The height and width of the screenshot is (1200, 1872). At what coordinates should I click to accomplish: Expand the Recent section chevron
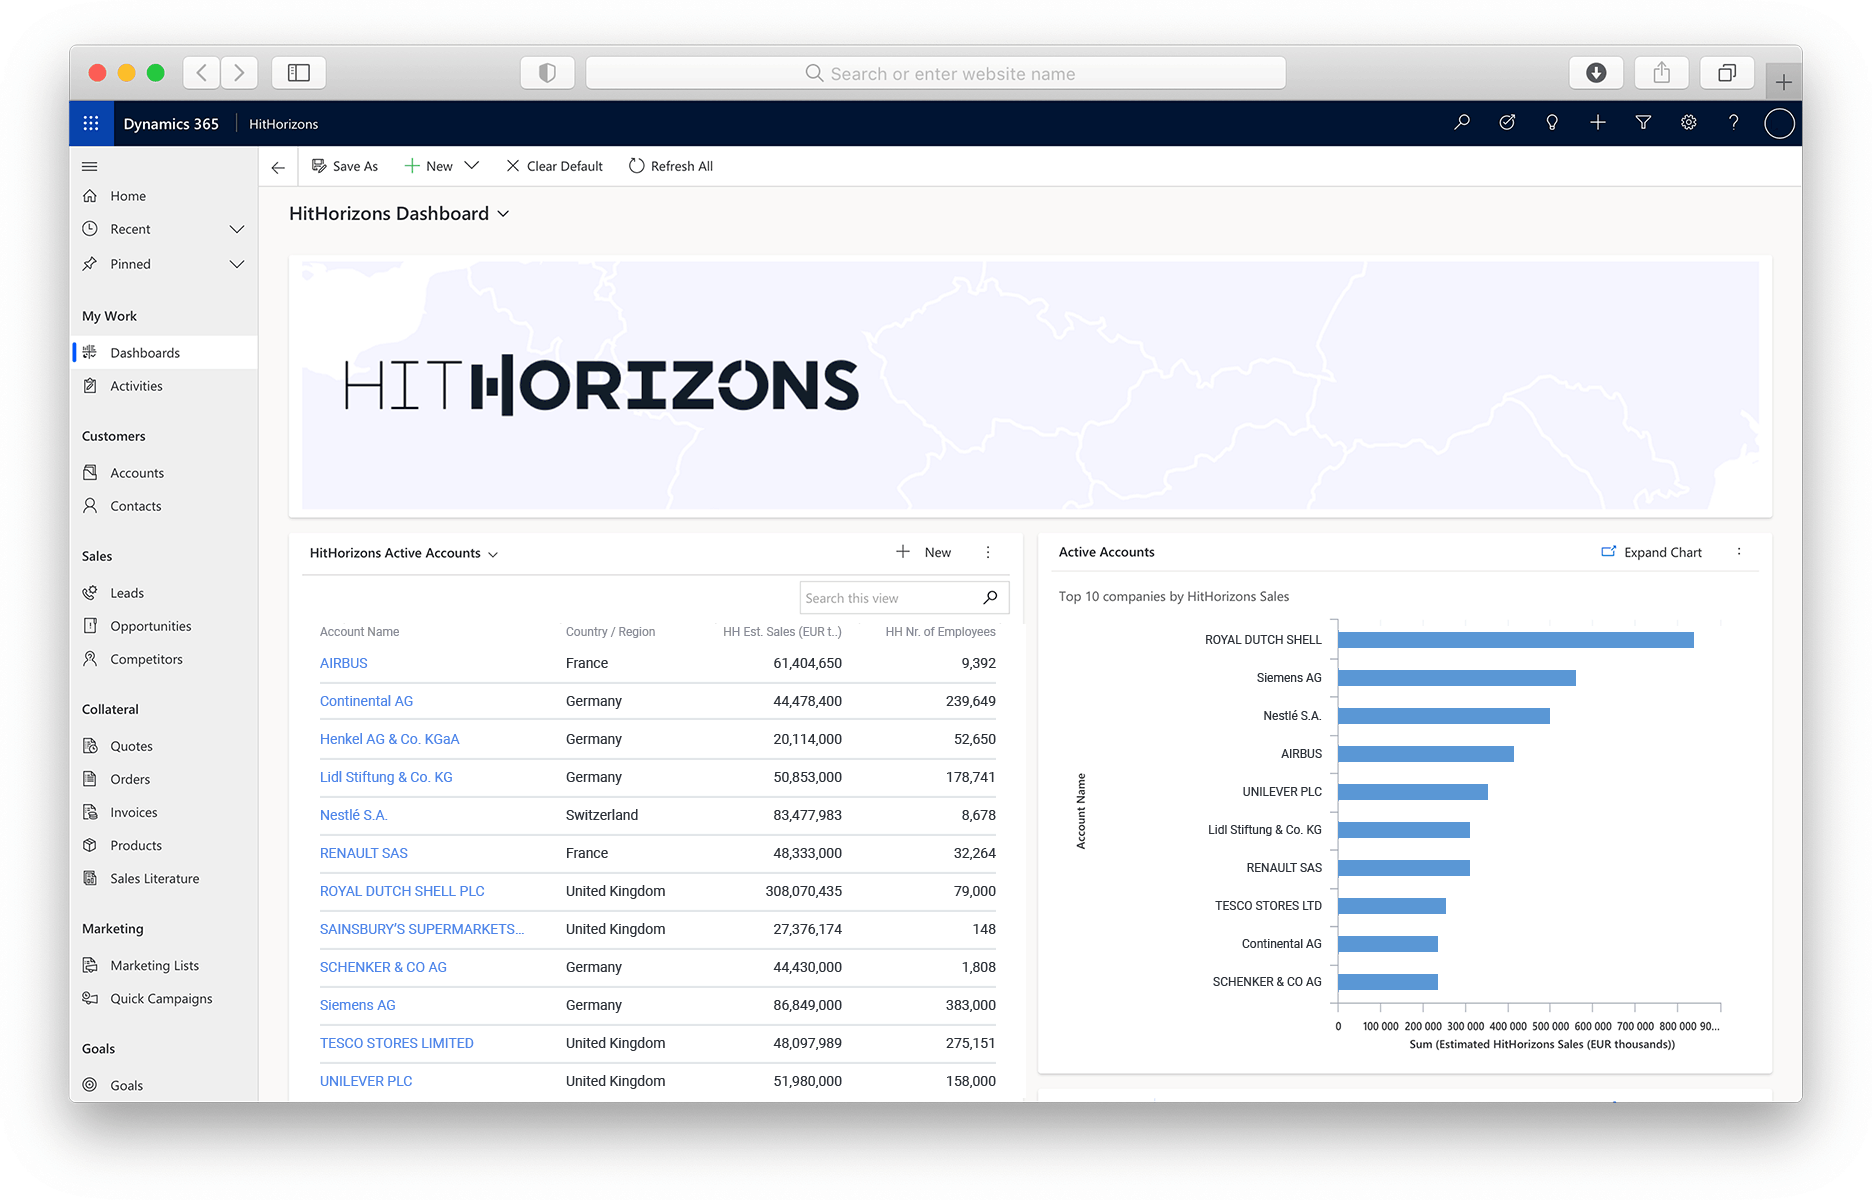[237, 229]
